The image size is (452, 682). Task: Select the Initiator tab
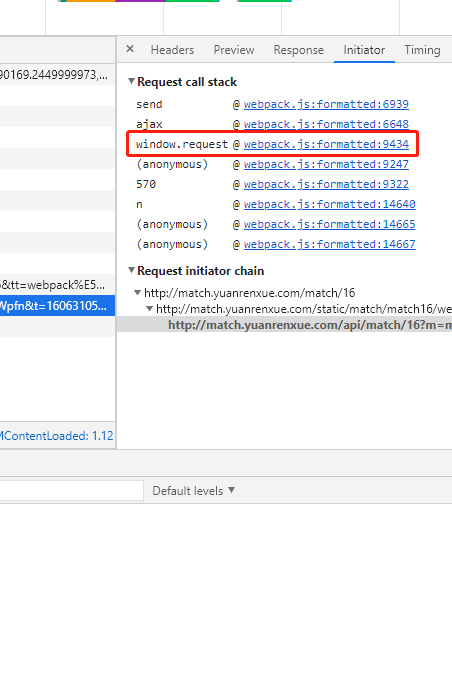(x=364, y=50)
